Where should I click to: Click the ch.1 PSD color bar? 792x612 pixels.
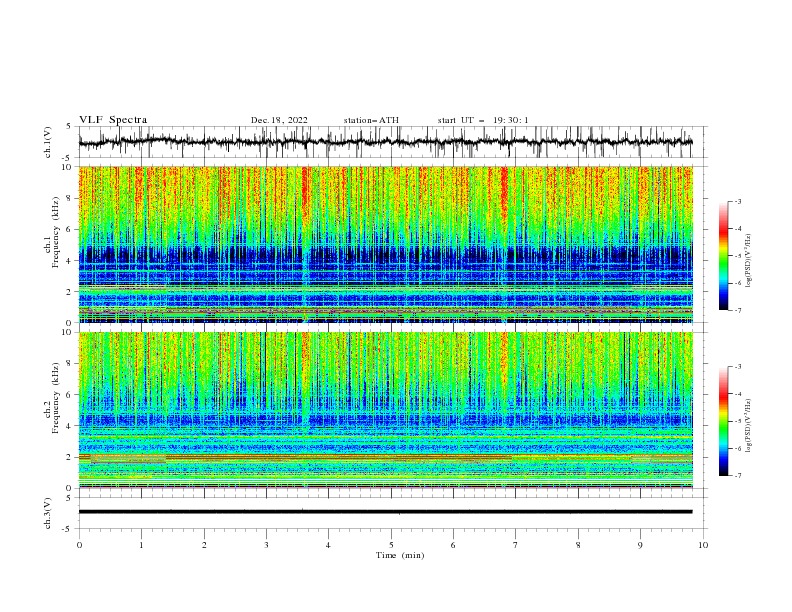[724, 256]
